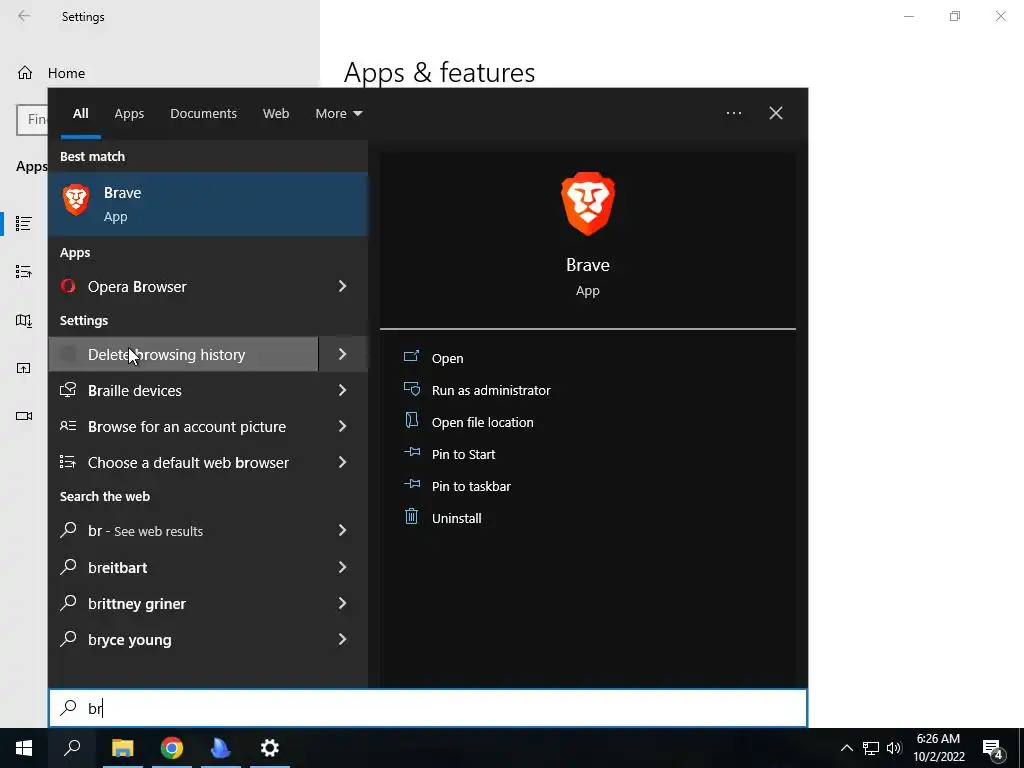Click the network icon in system tray
The height and width of the screenshot is (768, 1024).
(x=871, y=748)
